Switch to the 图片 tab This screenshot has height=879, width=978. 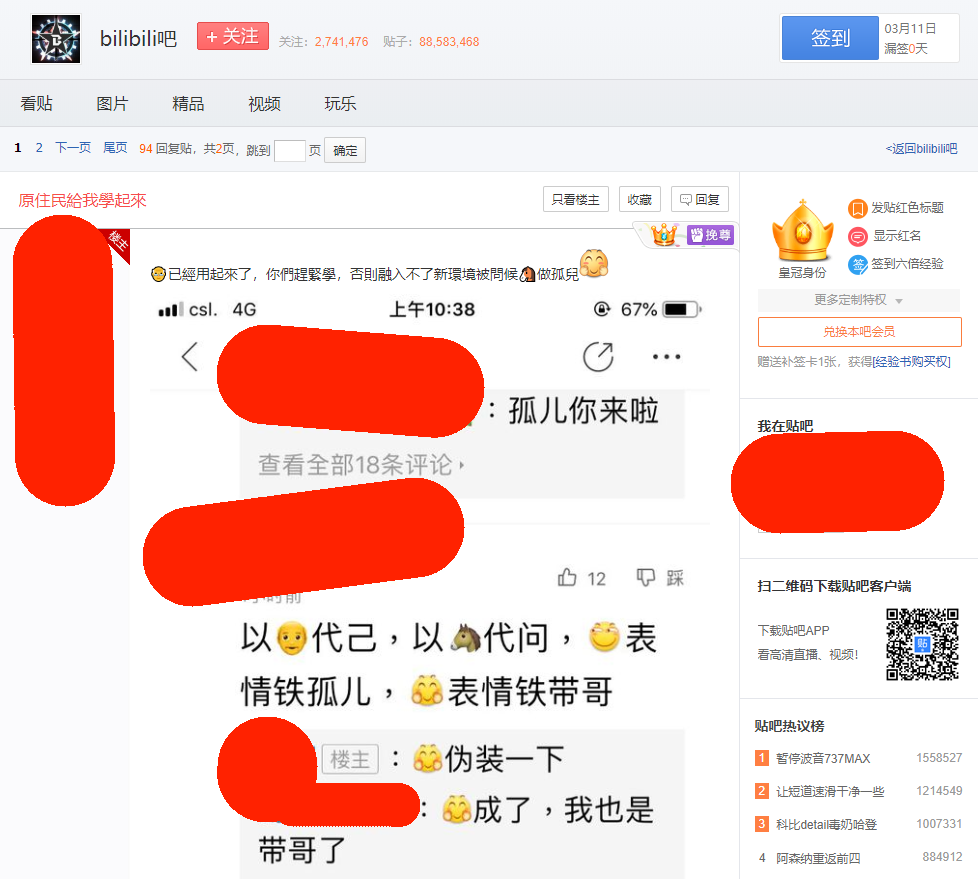click(112, 104)
